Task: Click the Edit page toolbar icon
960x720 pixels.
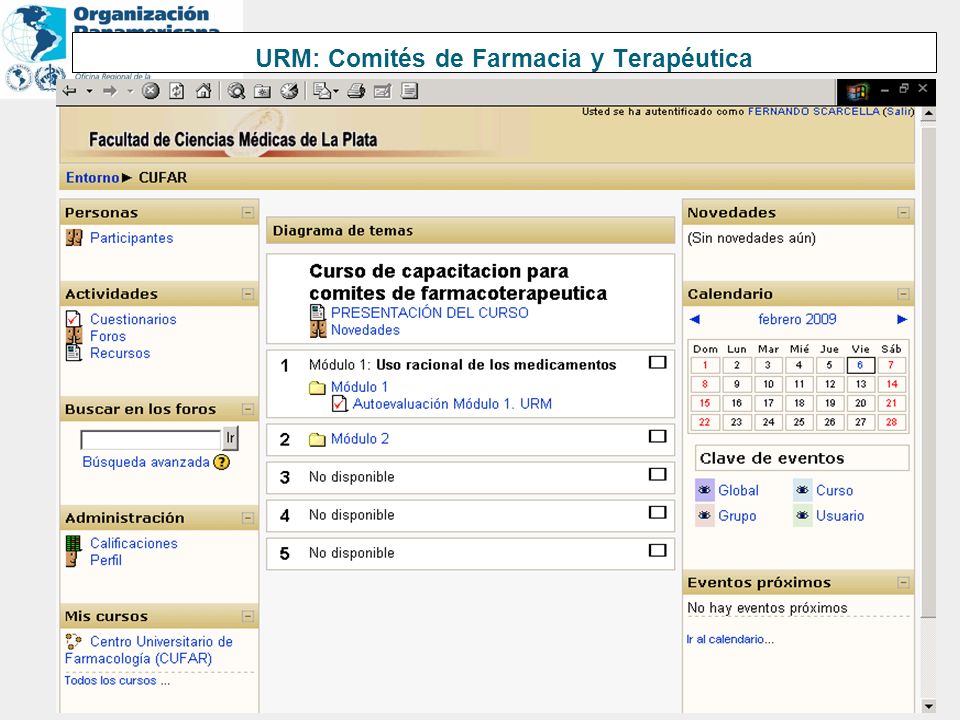Action: [383, 91]
